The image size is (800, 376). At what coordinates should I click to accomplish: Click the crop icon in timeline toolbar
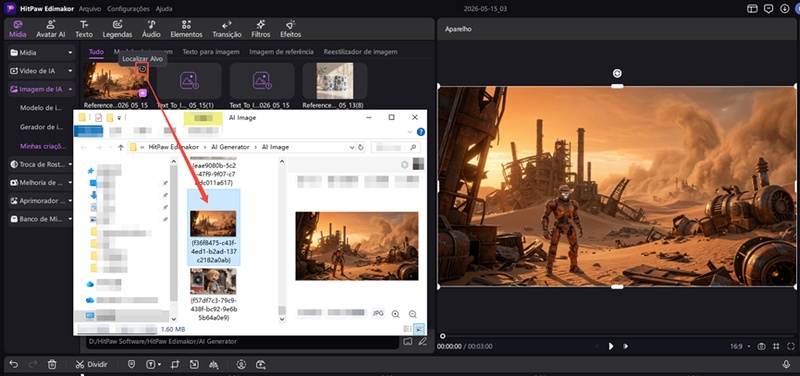click(175, 364)
